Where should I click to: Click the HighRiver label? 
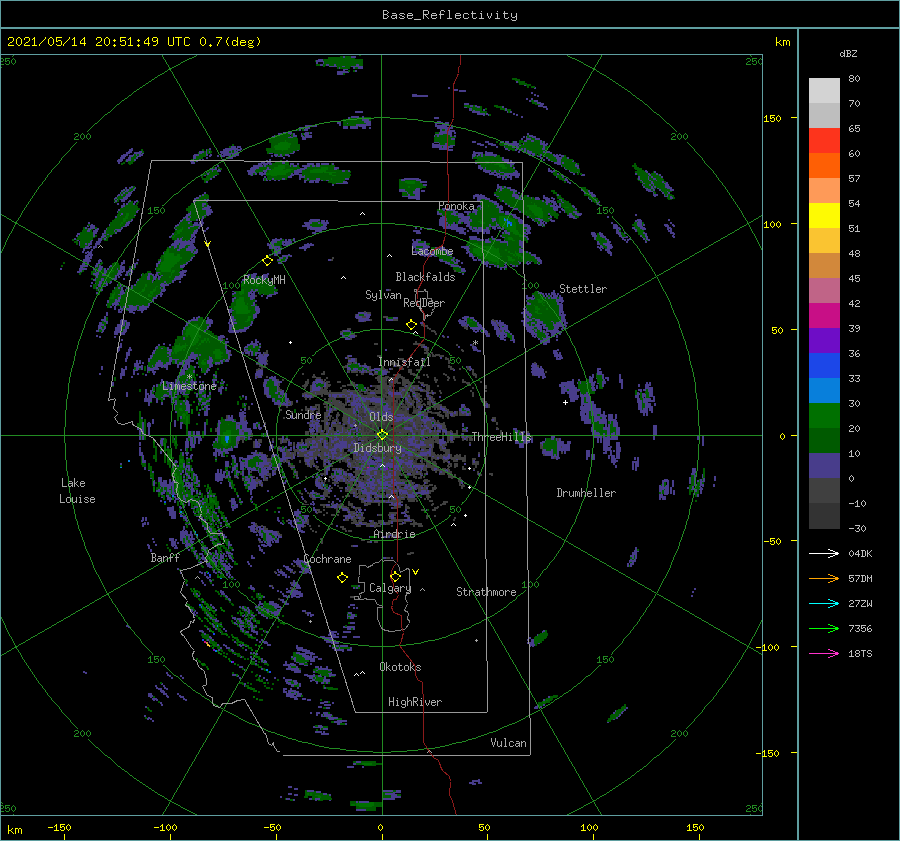(415, 702)
